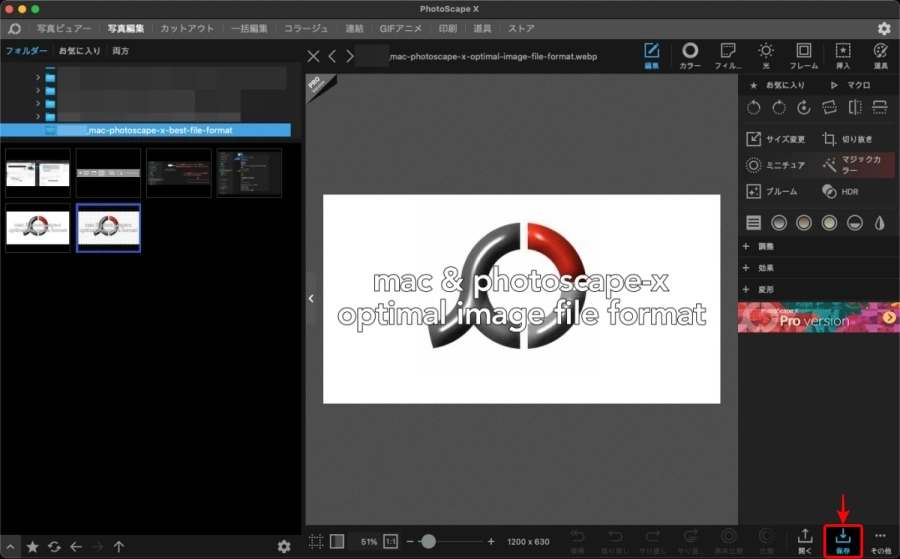Image resolution: width=900 pixels, height=559 pixels.
Task: Choose サイズ変更 resize tool
Action: click(x=775, y=139)
